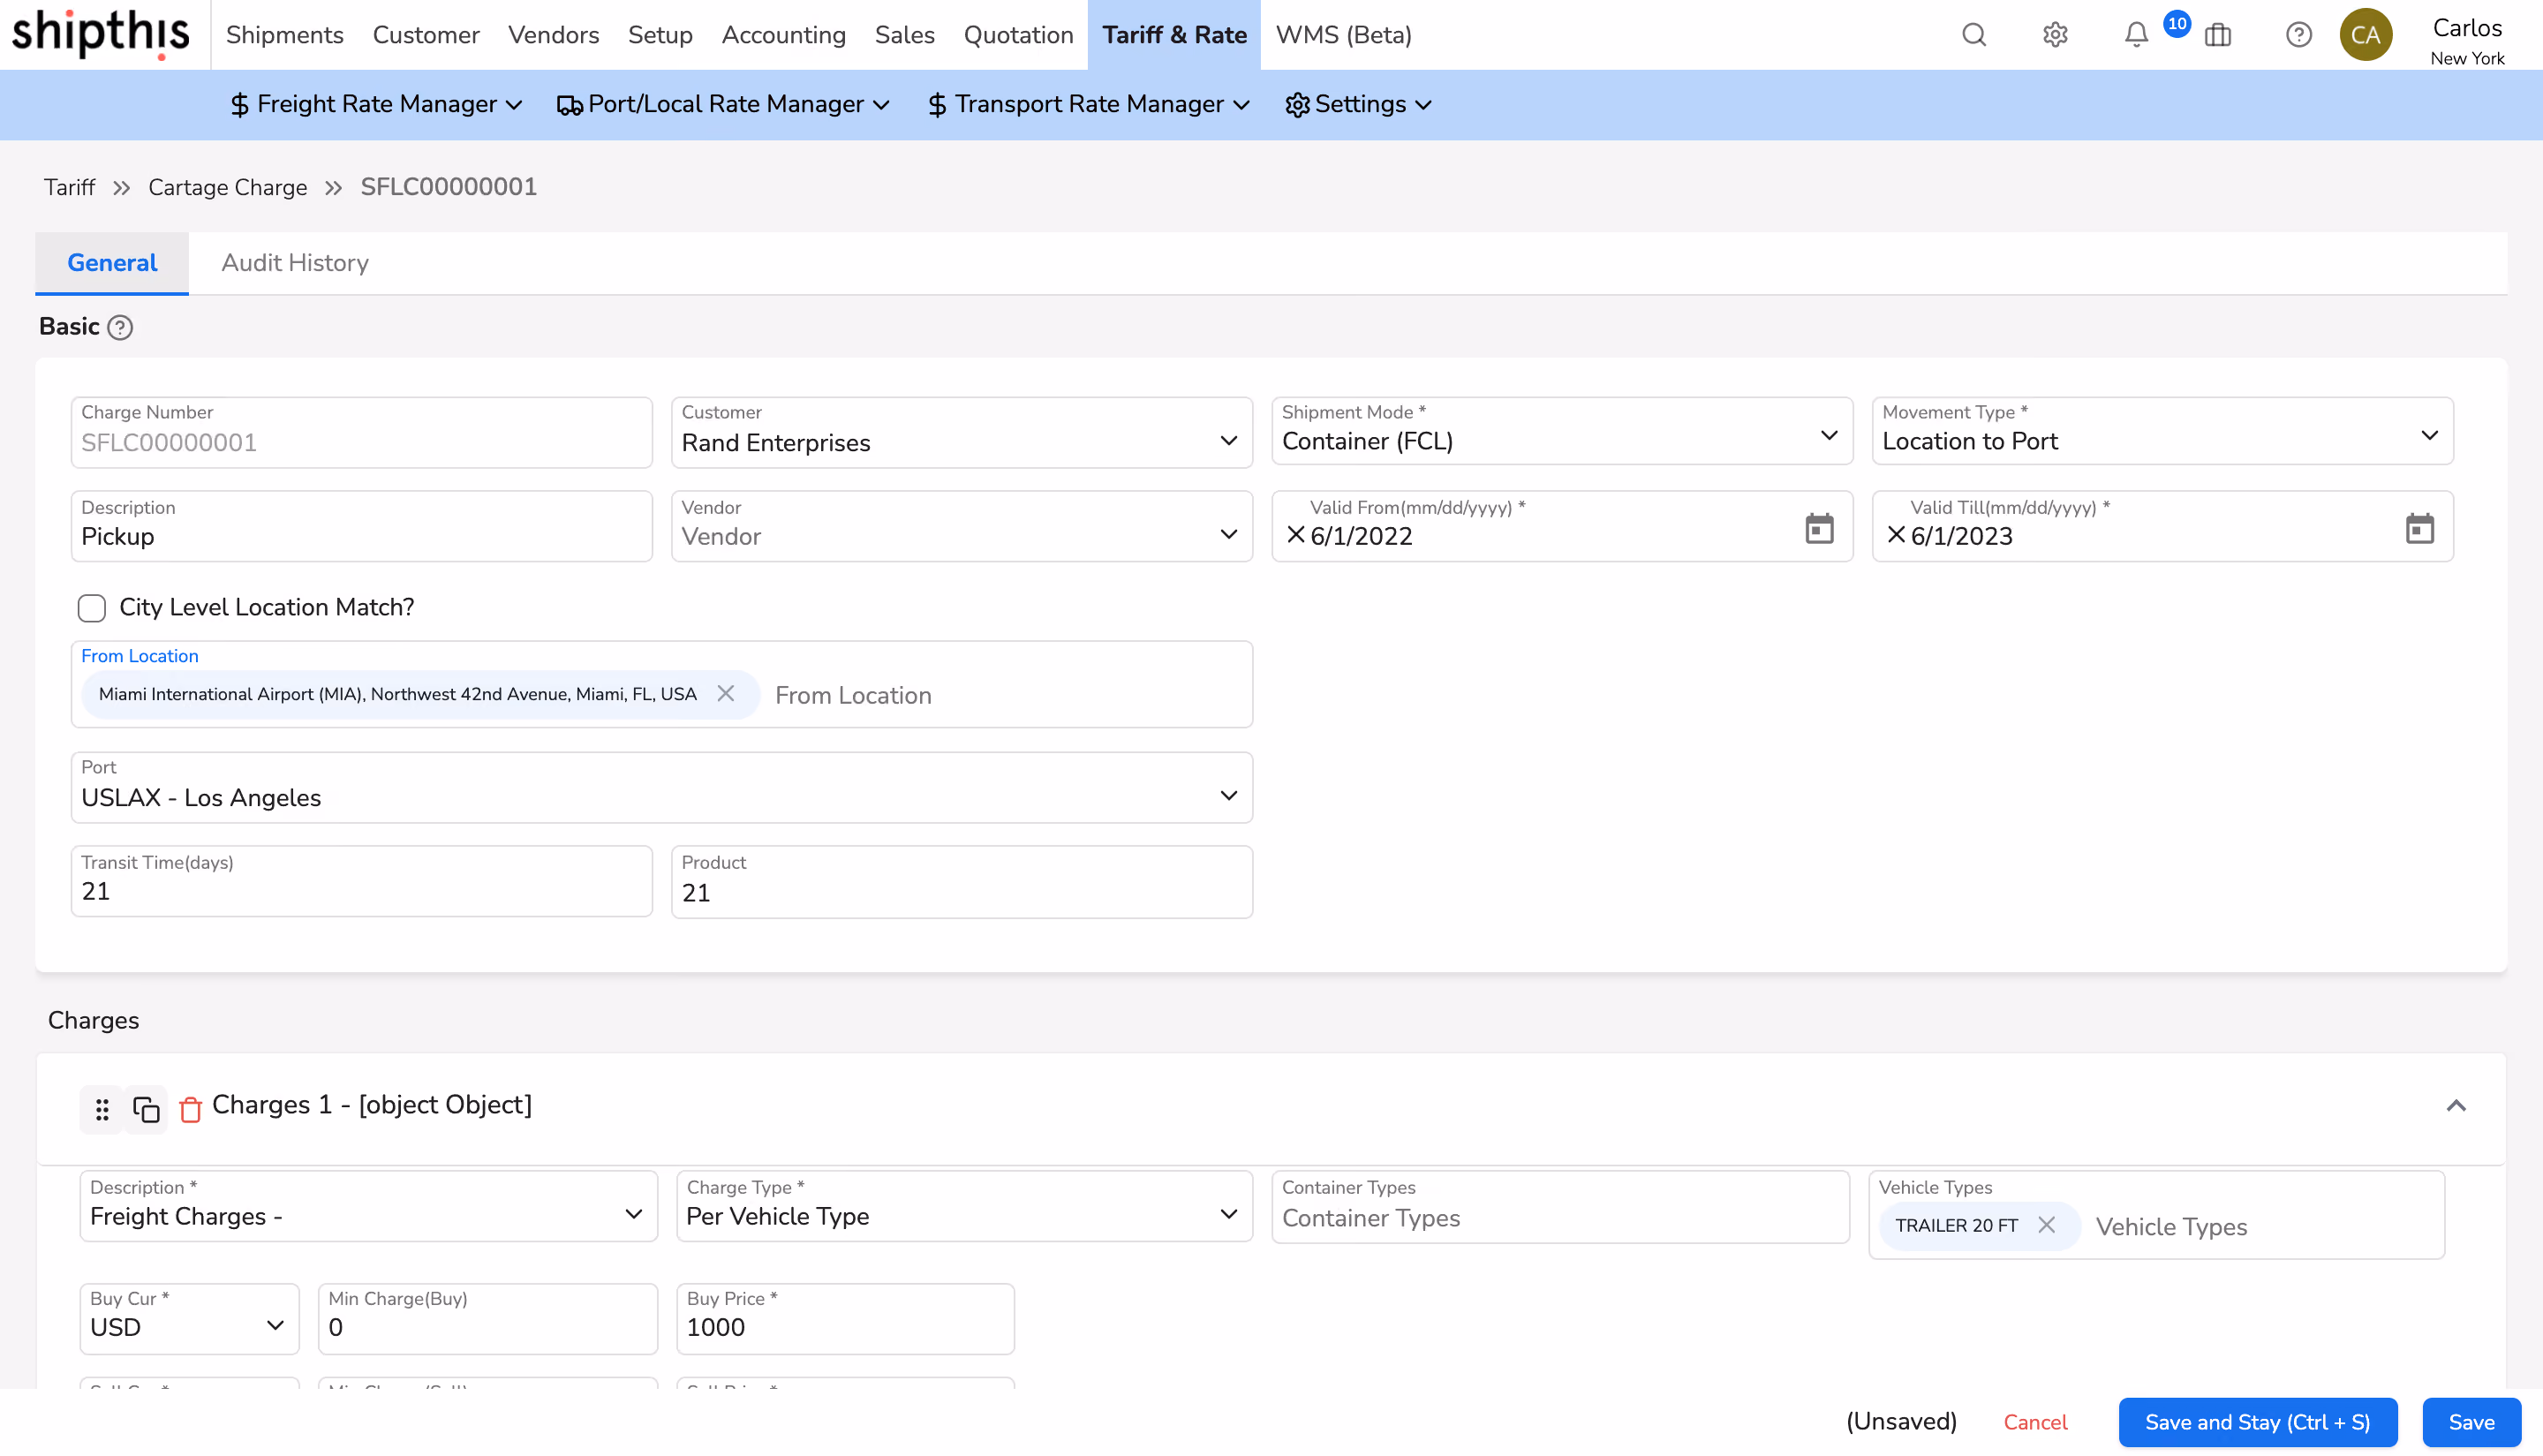Click the Save button
This screenshot has width=2543, height=1456.
2471,1422
